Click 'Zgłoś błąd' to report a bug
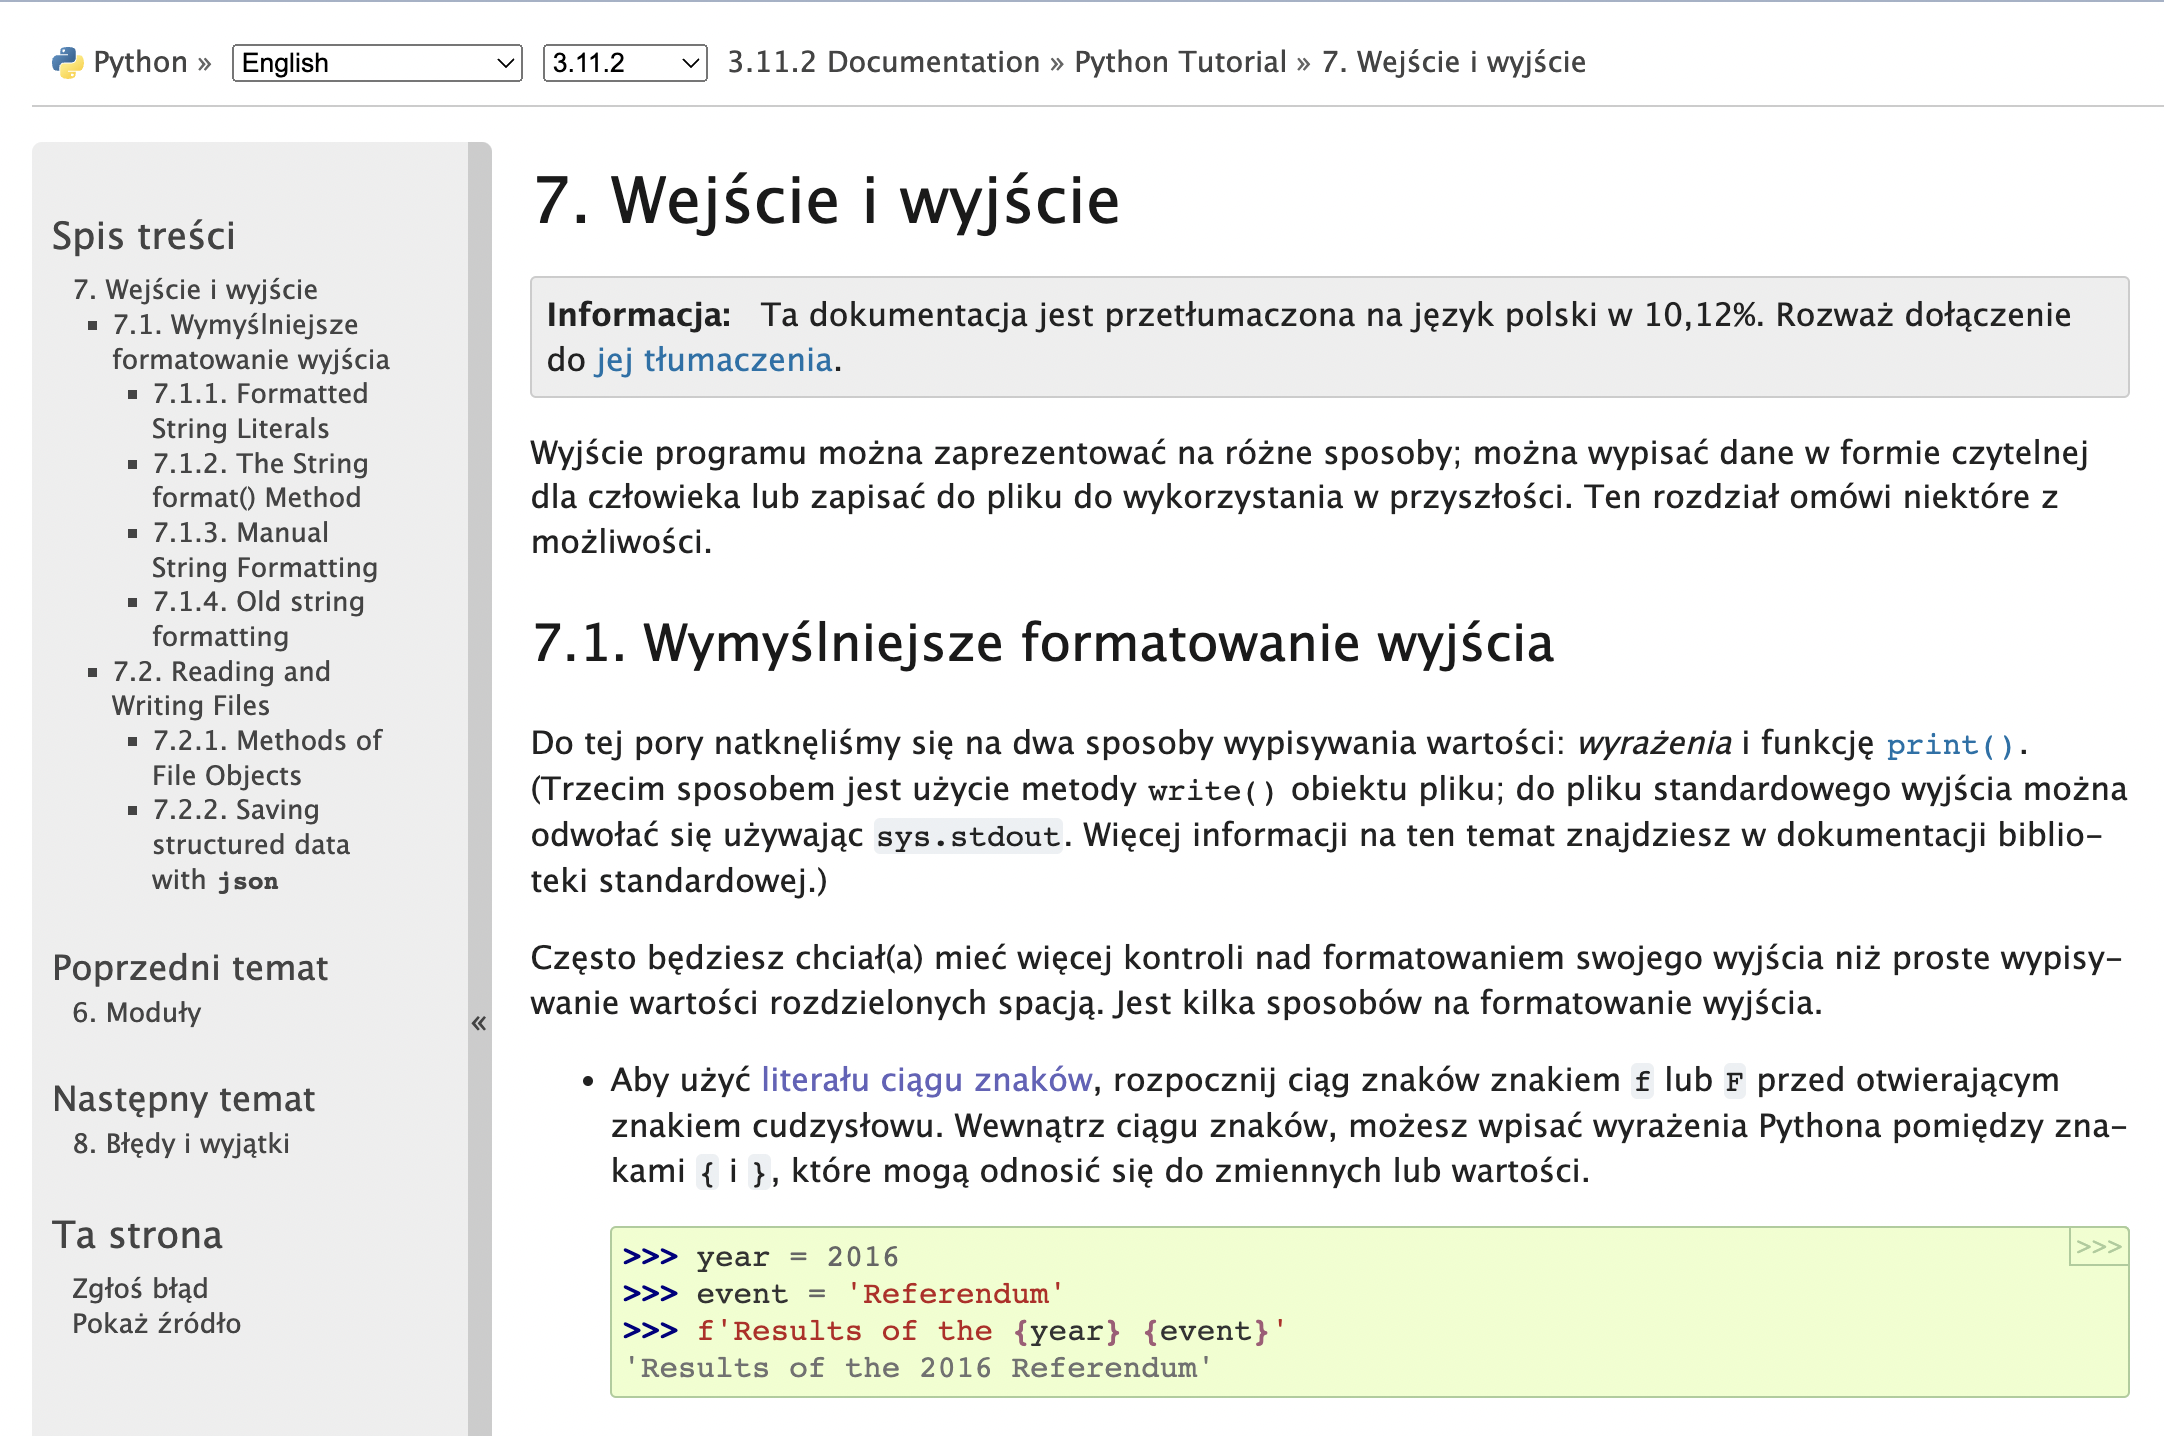This screenshot has height=1436, width=2164. click(x=140, y=1289)
